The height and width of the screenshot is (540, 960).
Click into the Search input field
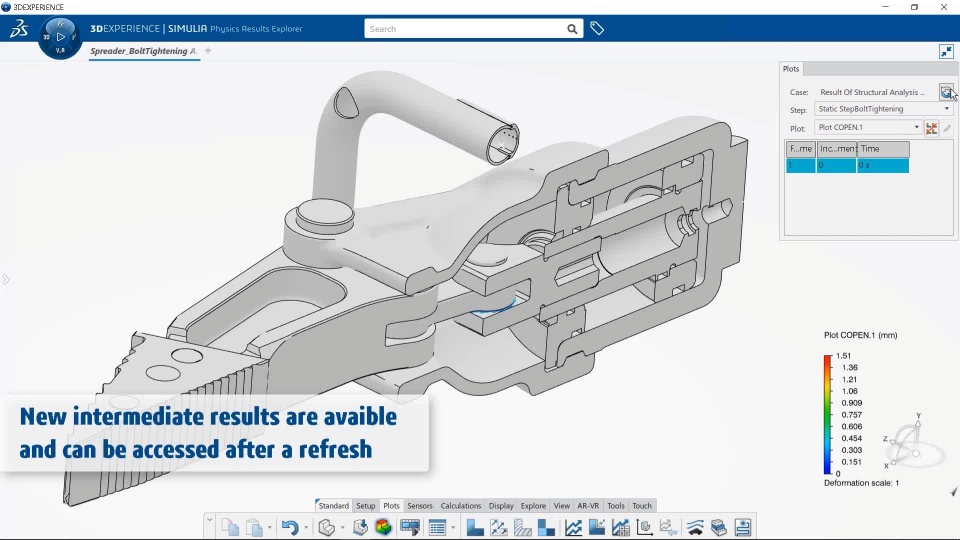click(x=467, y=29)
